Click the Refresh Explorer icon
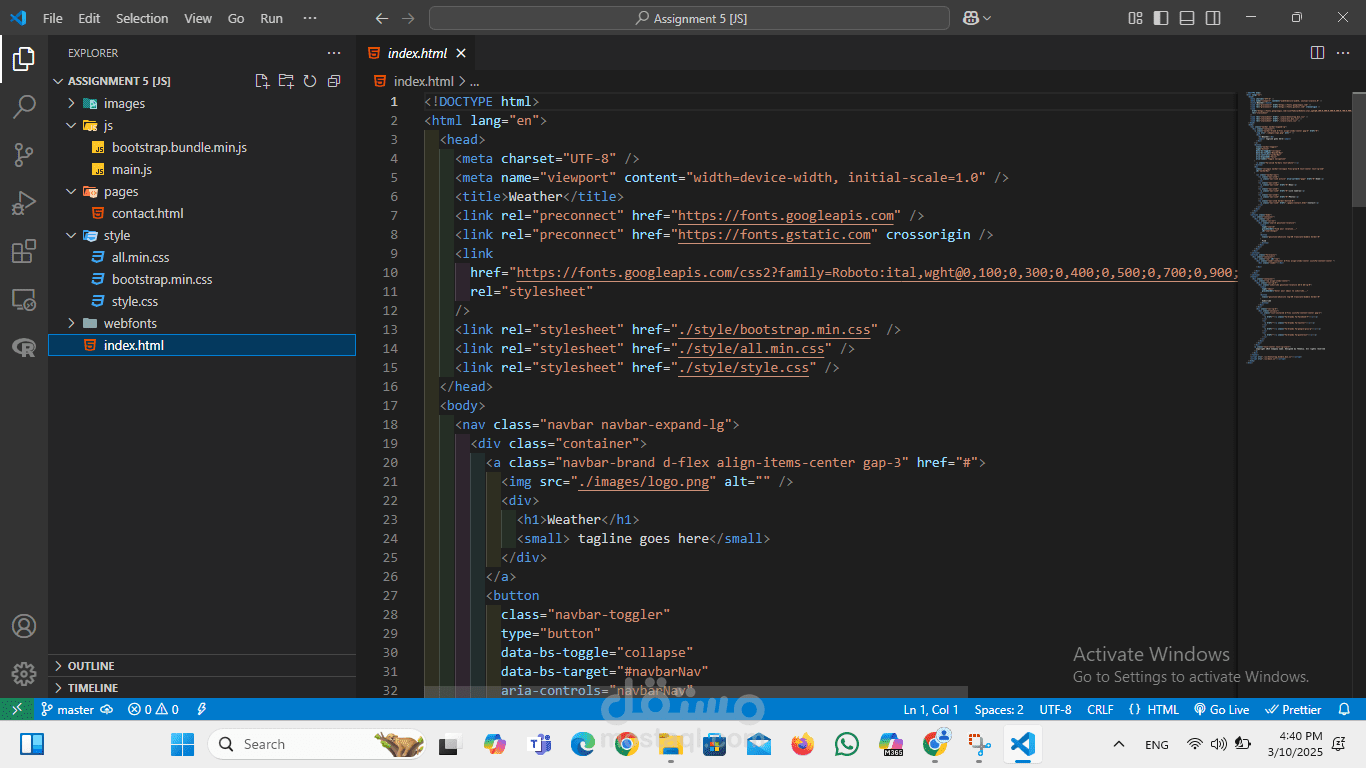Screen dimensions: 1366x768 point(310,81)
